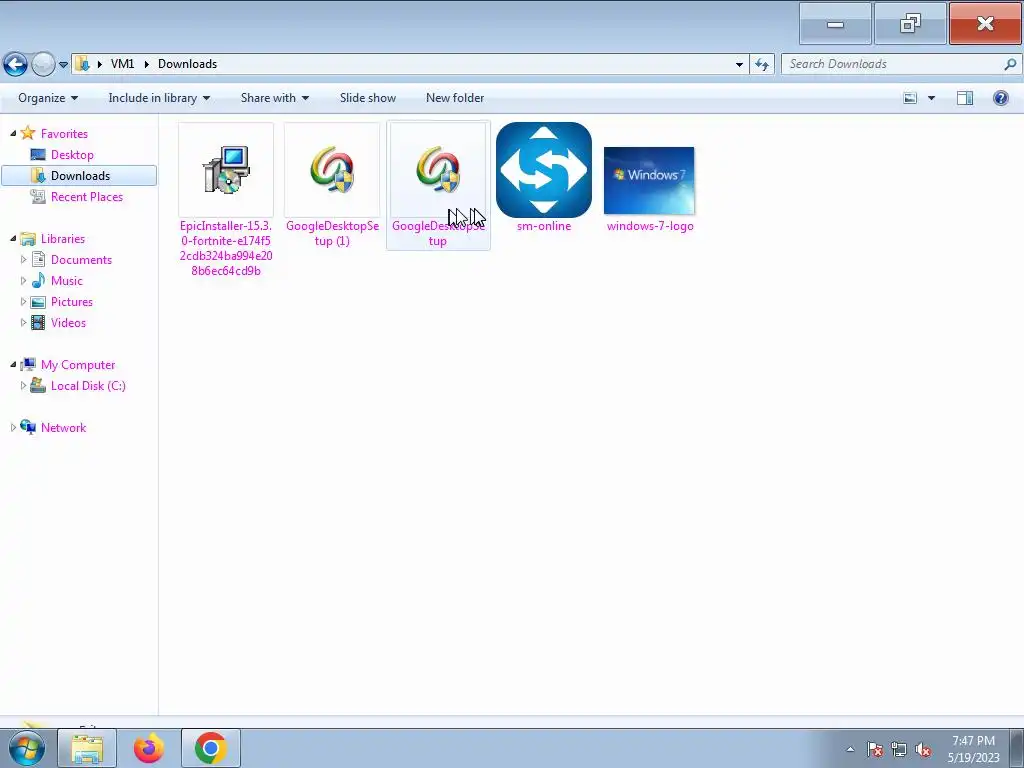Toggle the preview pane icon
This screenshot has width=1024, height=768.
pos(965,98)
